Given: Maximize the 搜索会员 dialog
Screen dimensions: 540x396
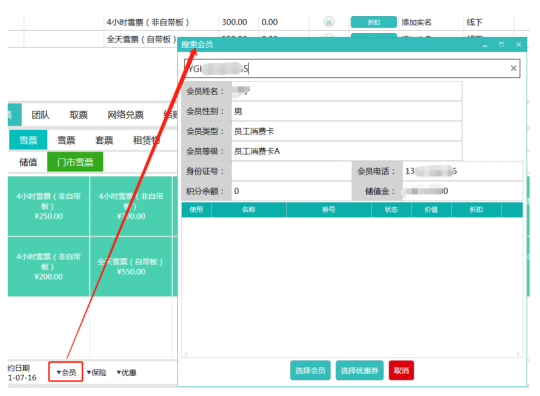Looking at the screenshot, I should 501,44.
